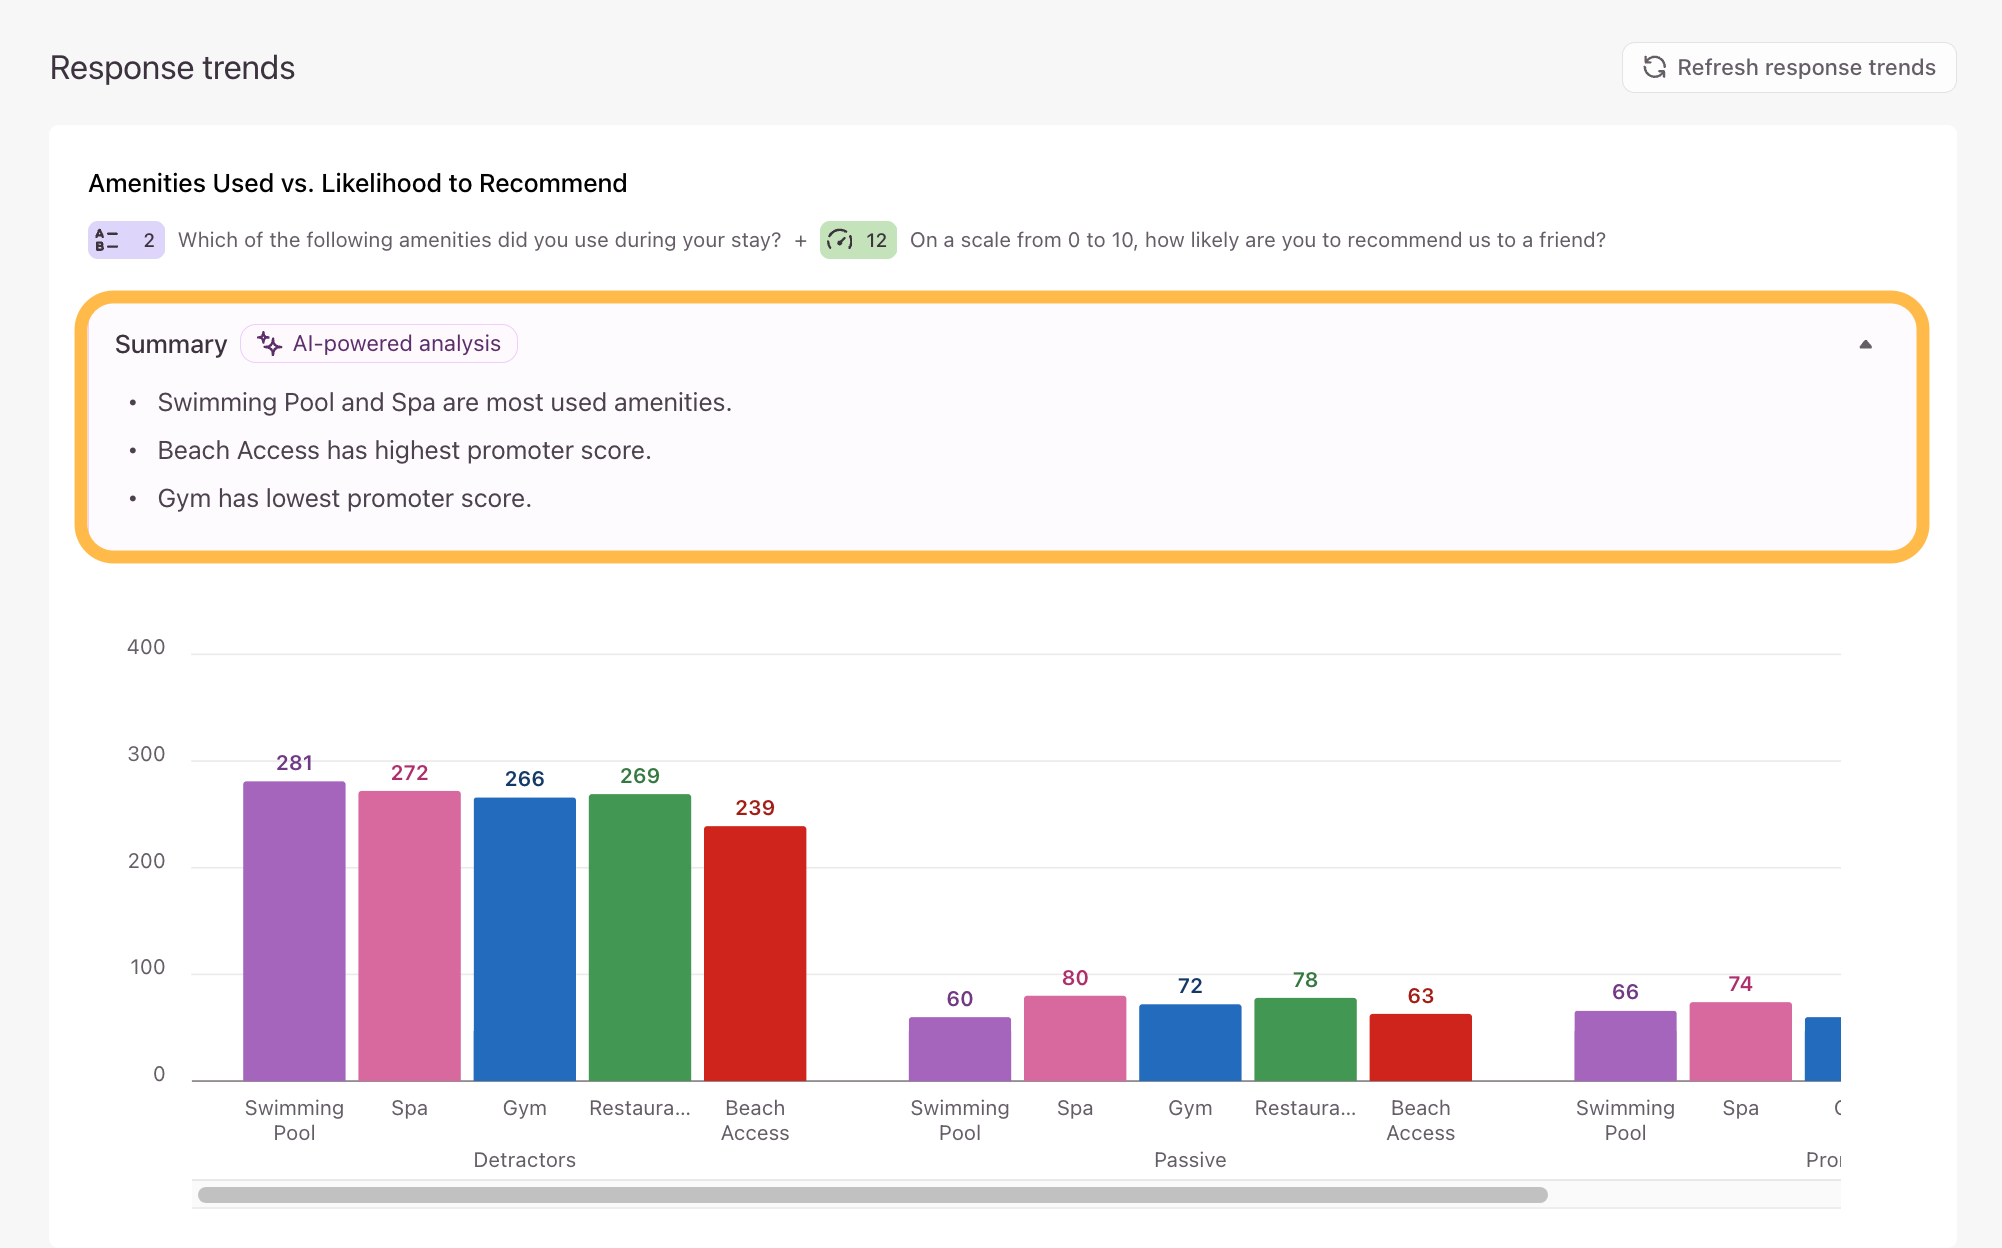Click Refresh response trends button
The height and width of the screenshot is (1248, 2002).
click(1789, 67)
